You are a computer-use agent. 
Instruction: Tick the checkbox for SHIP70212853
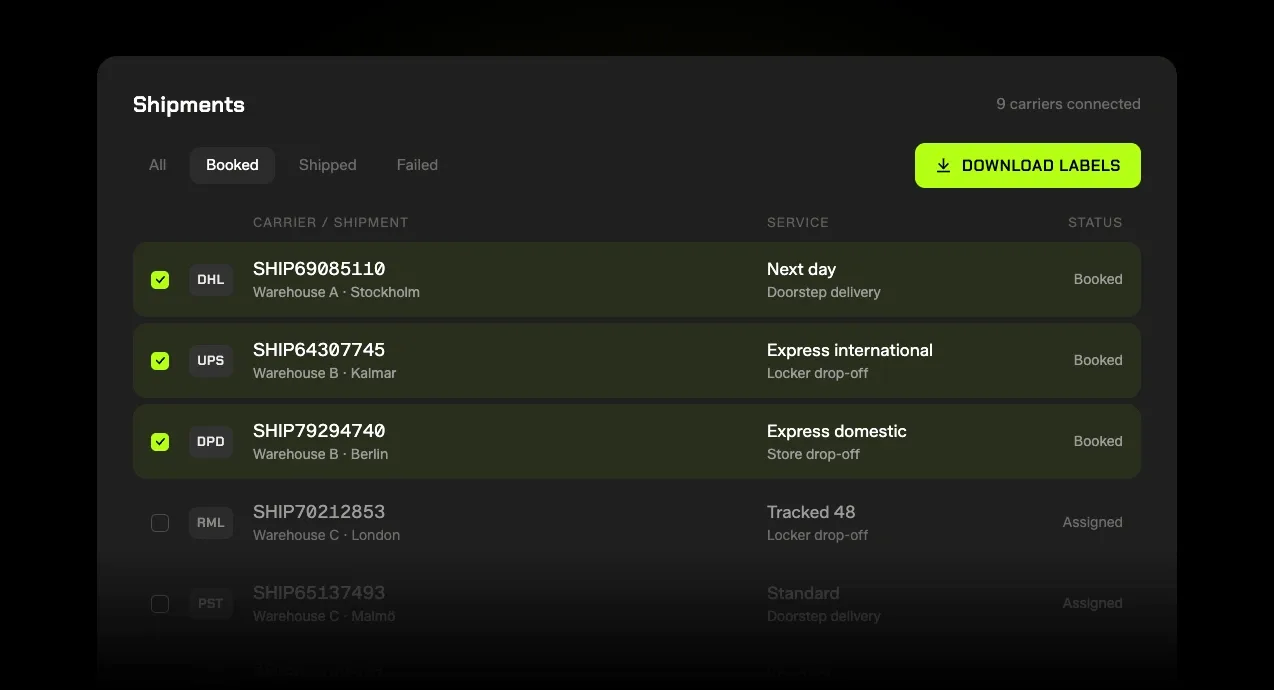(x=160, y=523)
